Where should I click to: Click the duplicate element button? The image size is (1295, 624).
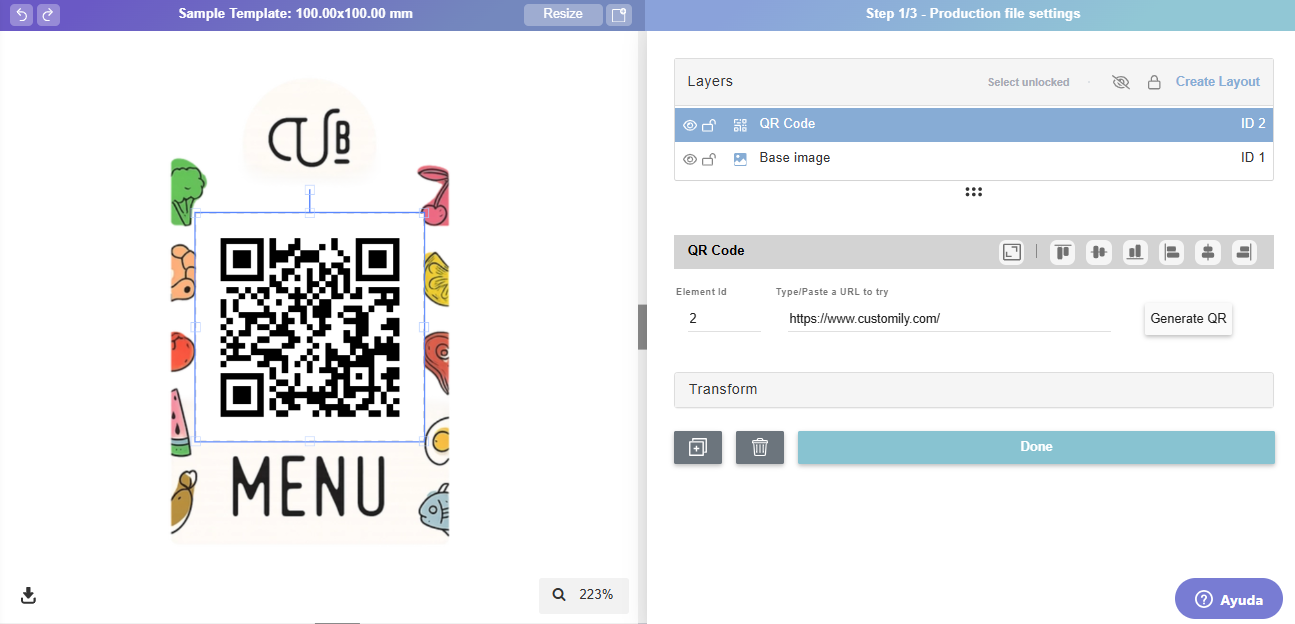point(698,447)
